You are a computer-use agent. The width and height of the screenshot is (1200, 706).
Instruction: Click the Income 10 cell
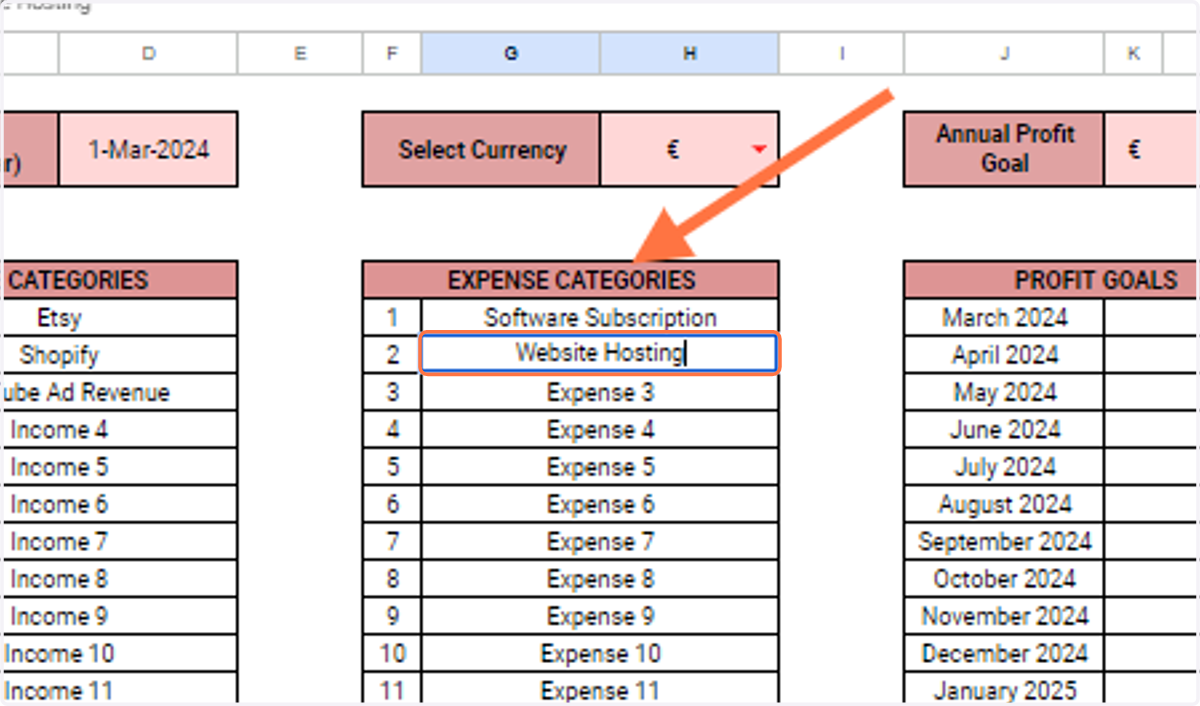(120, 653)
